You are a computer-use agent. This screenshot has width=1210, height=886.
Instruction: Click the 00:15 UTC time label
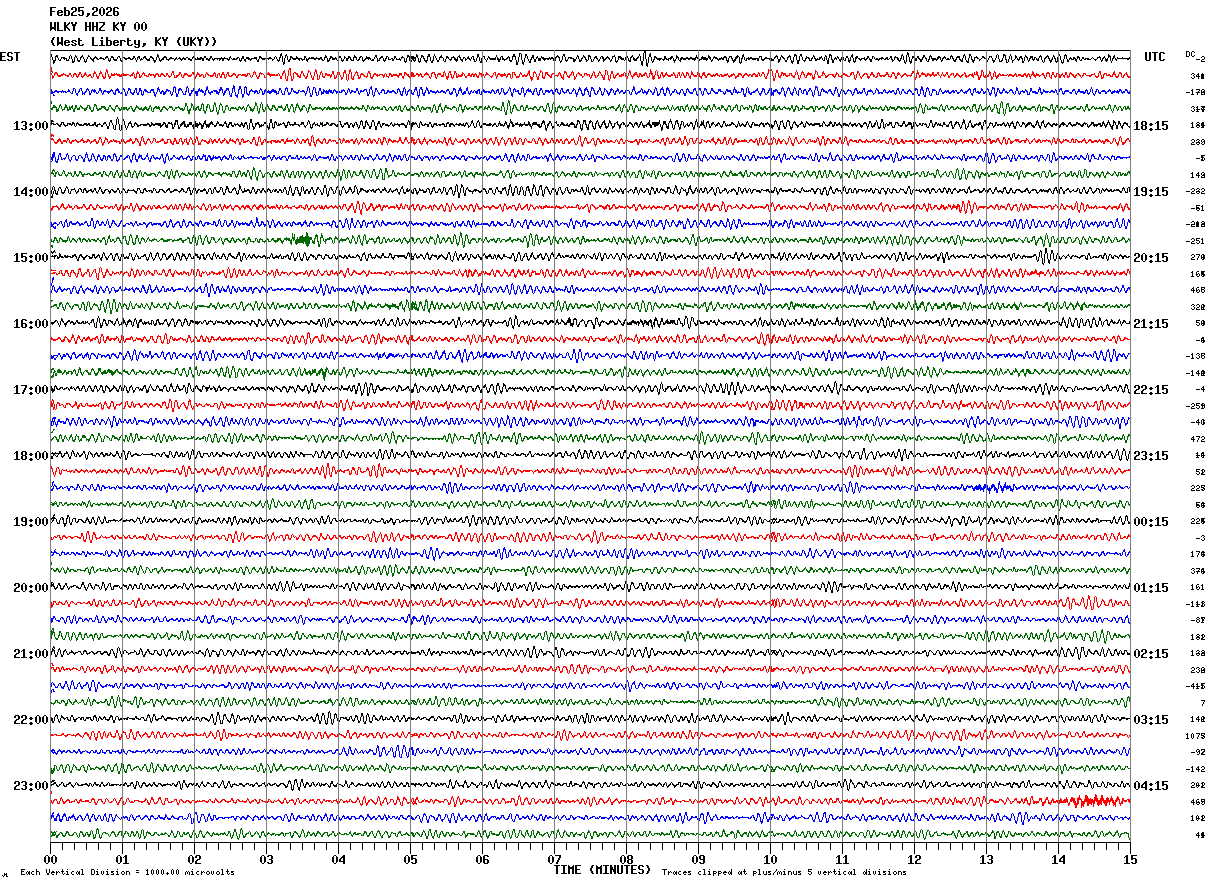click(1151, 522)
